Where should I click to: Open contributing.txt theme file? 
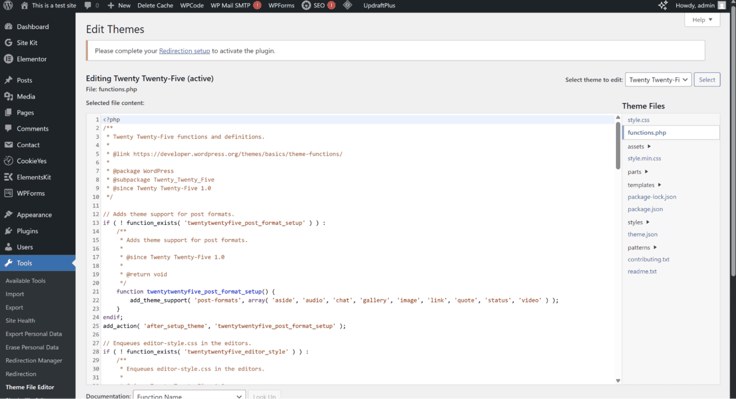(x=649, y=259)
